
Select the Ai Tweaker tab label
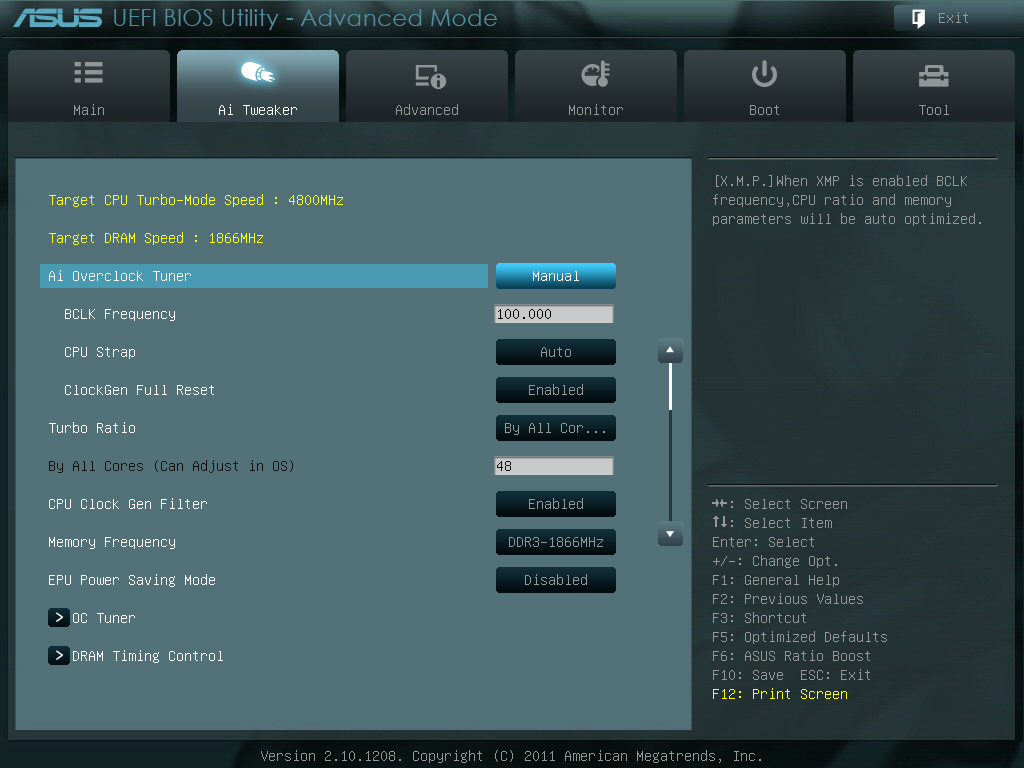pos(257,110)
